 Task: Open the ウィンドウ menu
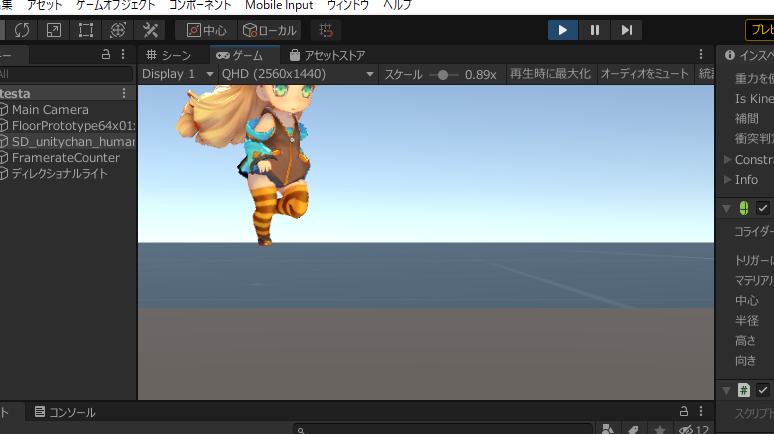point(348,5)
